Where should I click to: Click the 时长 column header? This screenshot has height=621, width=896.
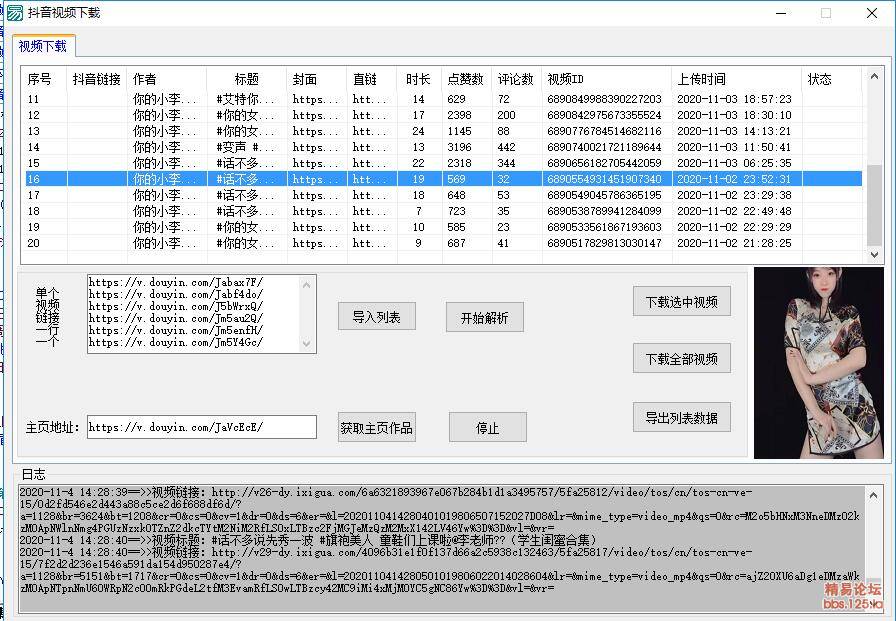419,79
